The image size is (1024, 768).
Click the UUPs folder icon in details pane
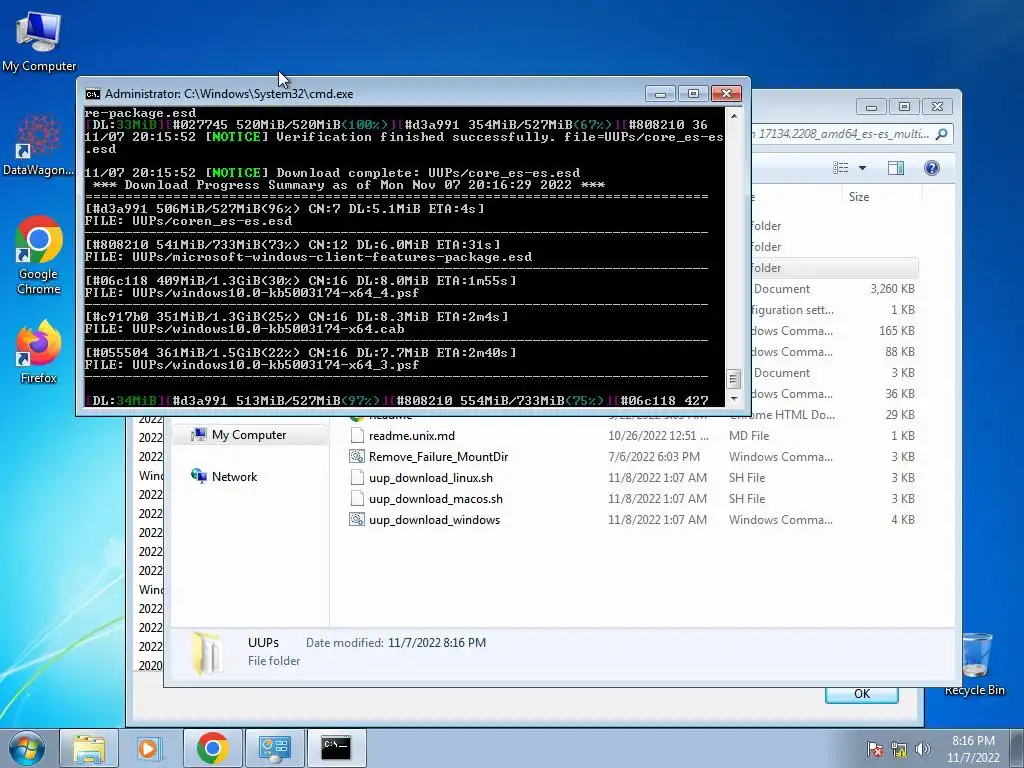tap(207, 652)
